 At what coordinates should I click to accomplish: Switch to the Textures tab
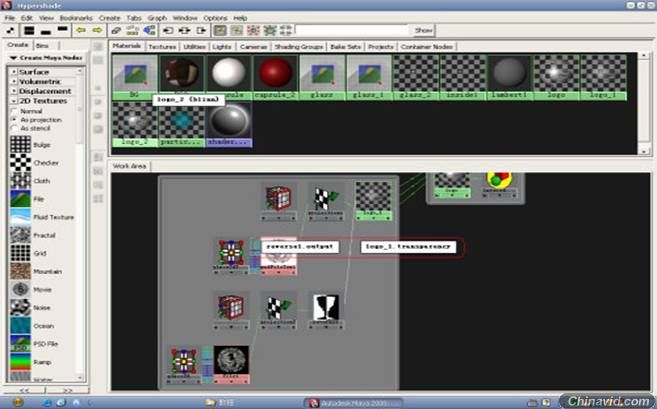click(162, 47)
